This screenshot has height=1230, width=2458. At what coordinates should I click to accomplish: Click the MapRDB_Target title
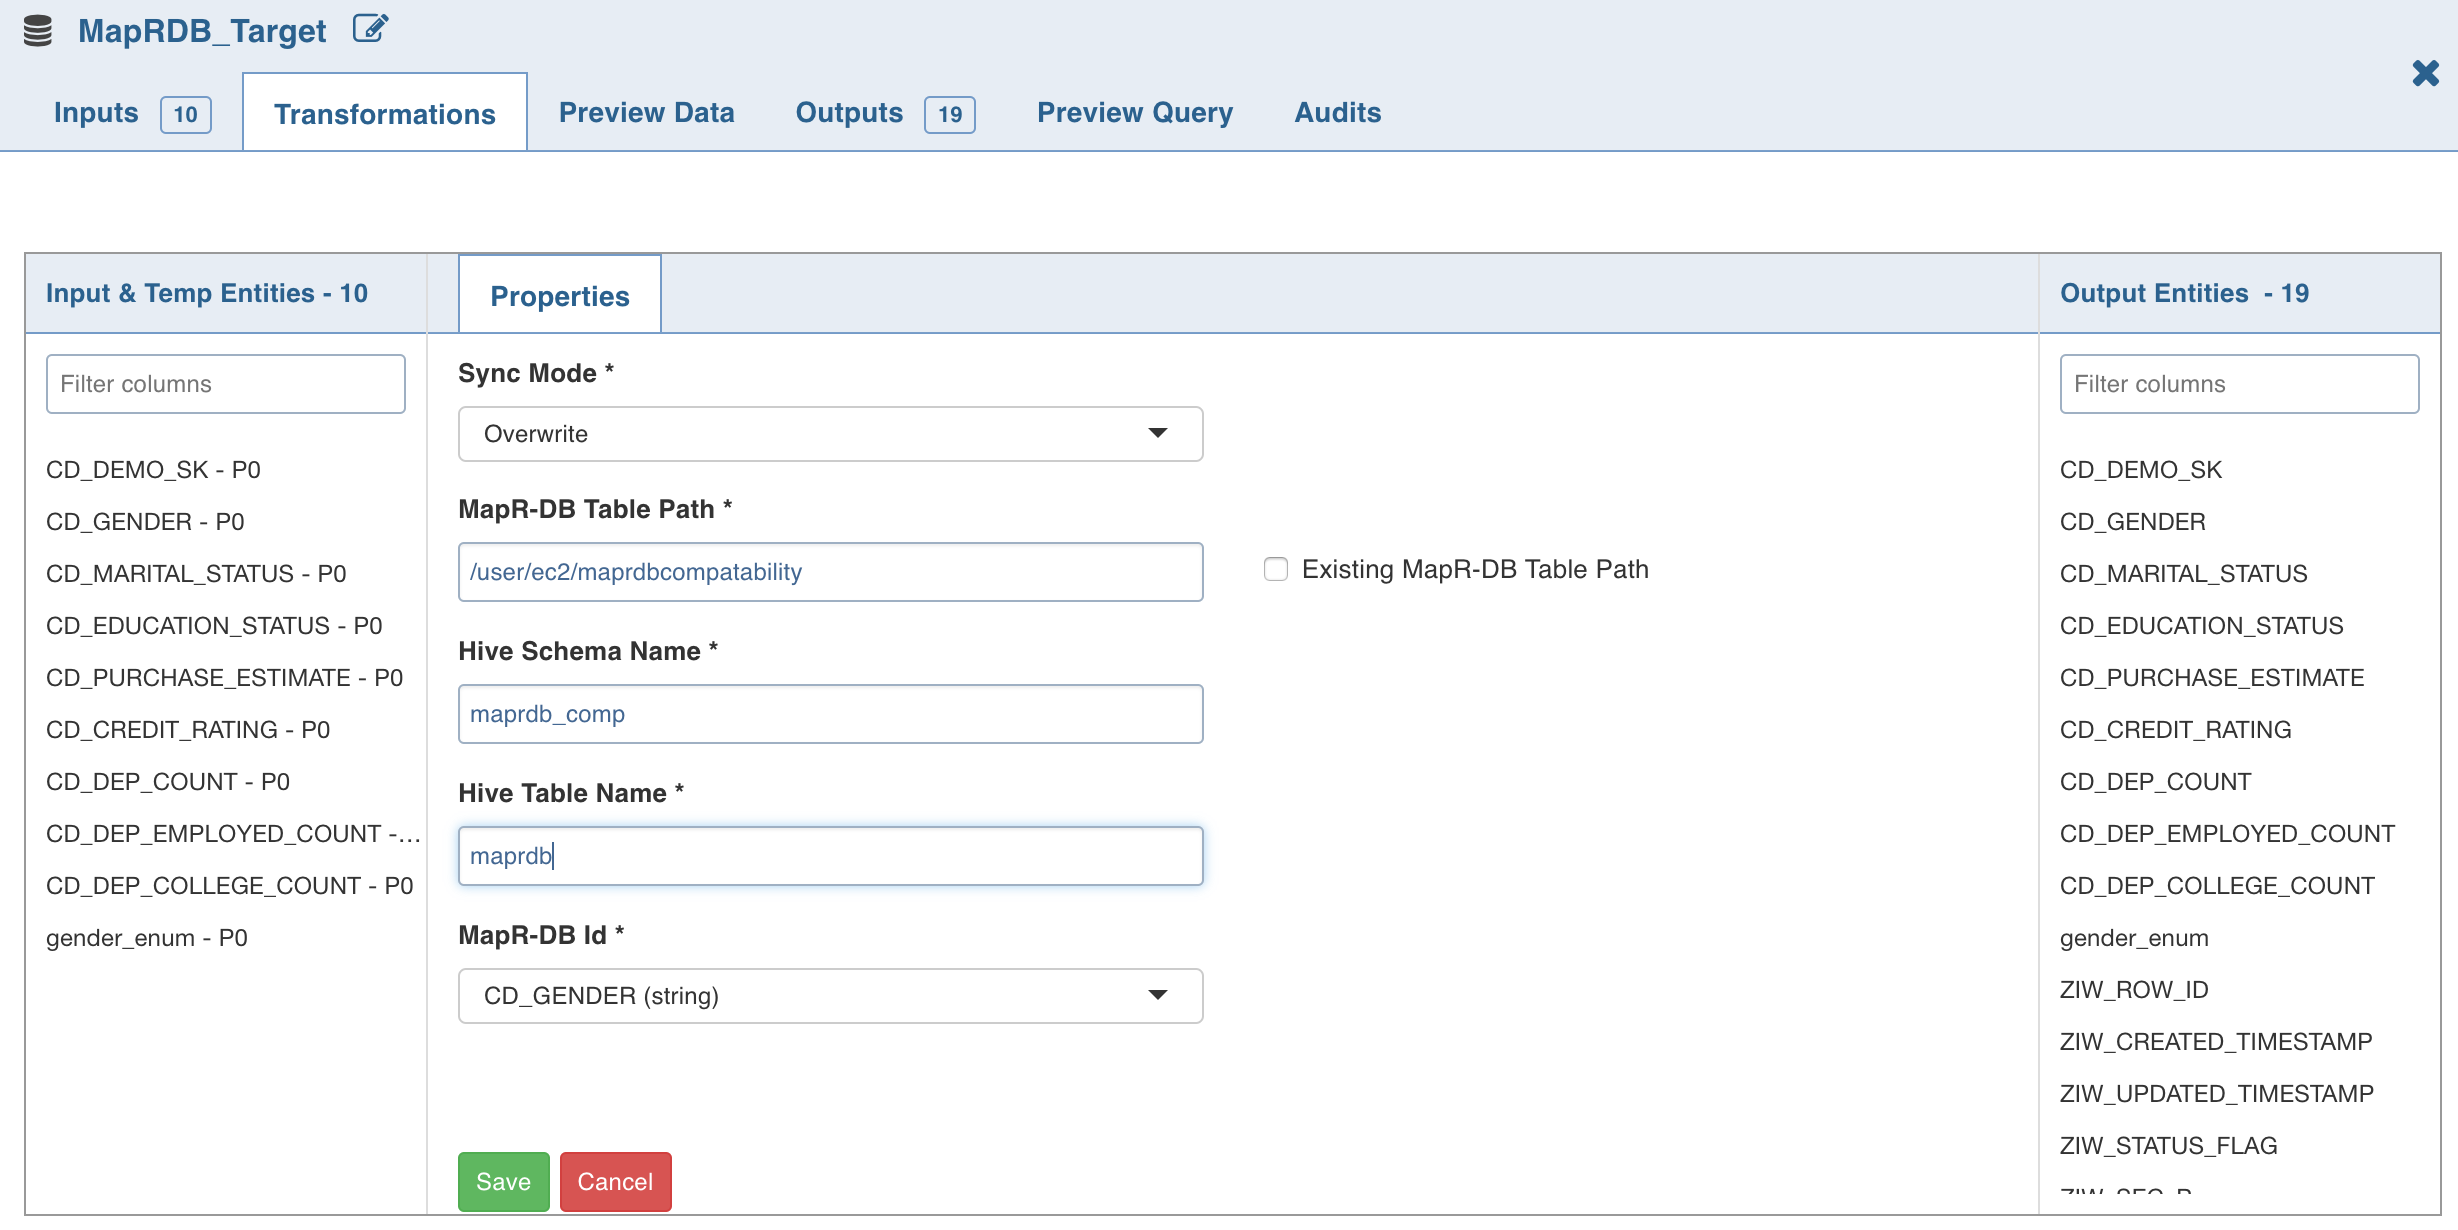202,31
